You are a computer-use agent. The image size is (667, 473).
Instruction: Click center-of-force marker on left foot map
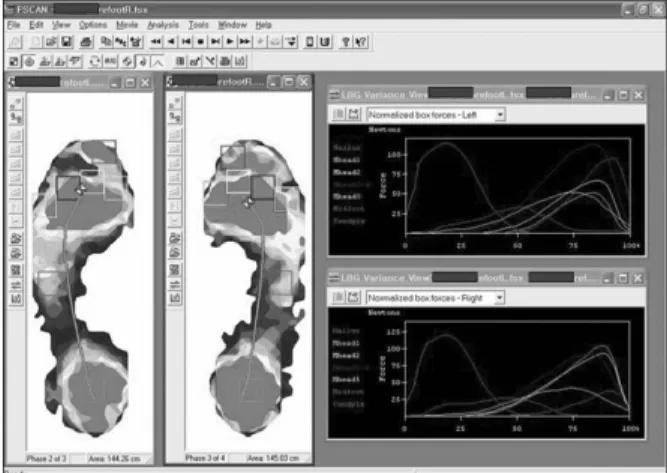(x=80, y=190)
